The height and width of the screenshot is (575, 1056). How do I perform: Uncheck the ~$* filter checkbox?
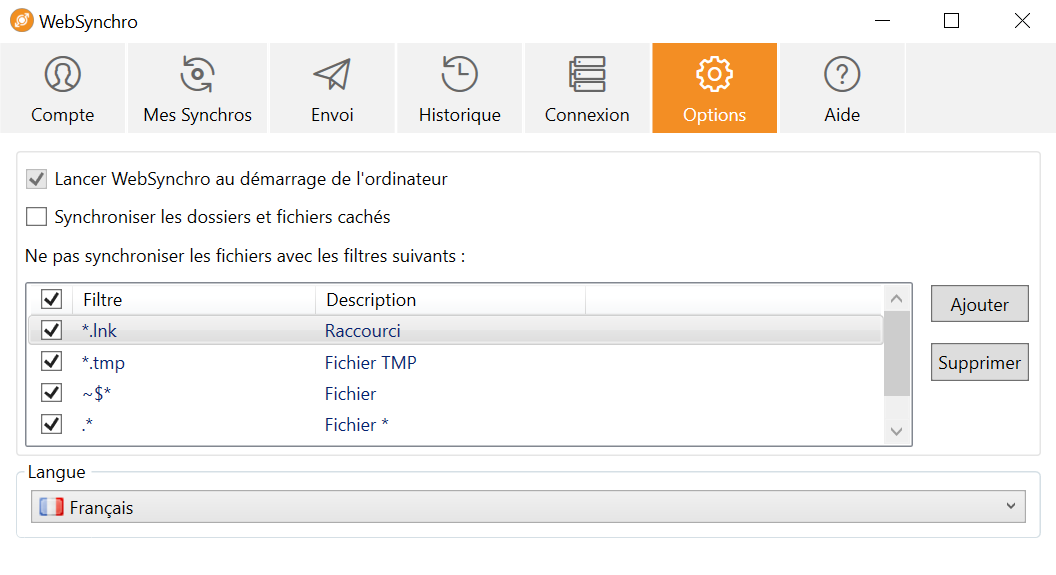coord(51,393)
